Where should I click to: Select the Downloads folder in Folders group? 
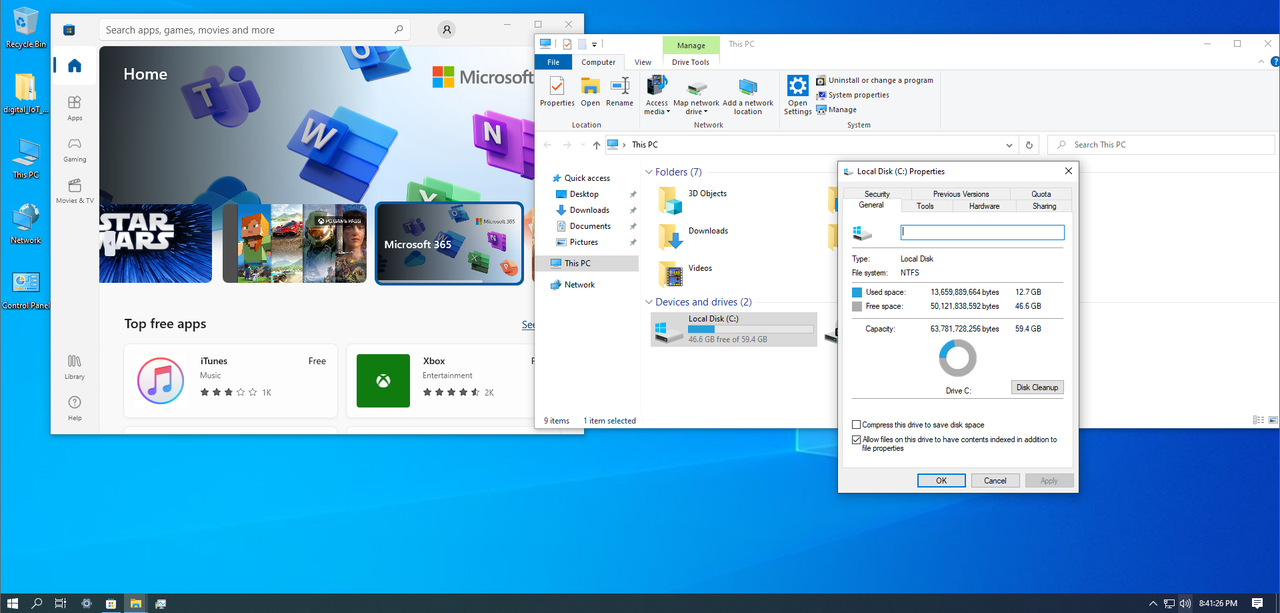click(x=693, y=236)
